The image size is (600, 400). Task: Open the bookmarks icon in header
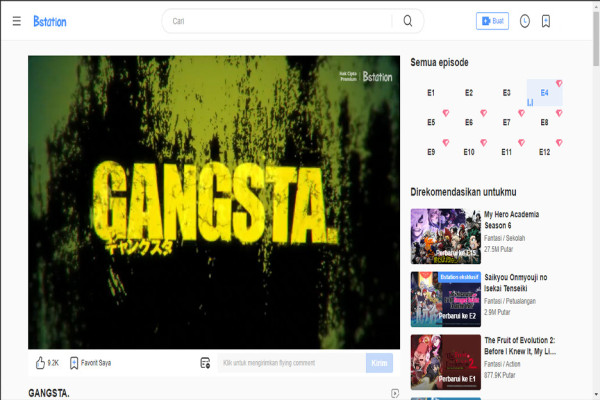[546, 21]
